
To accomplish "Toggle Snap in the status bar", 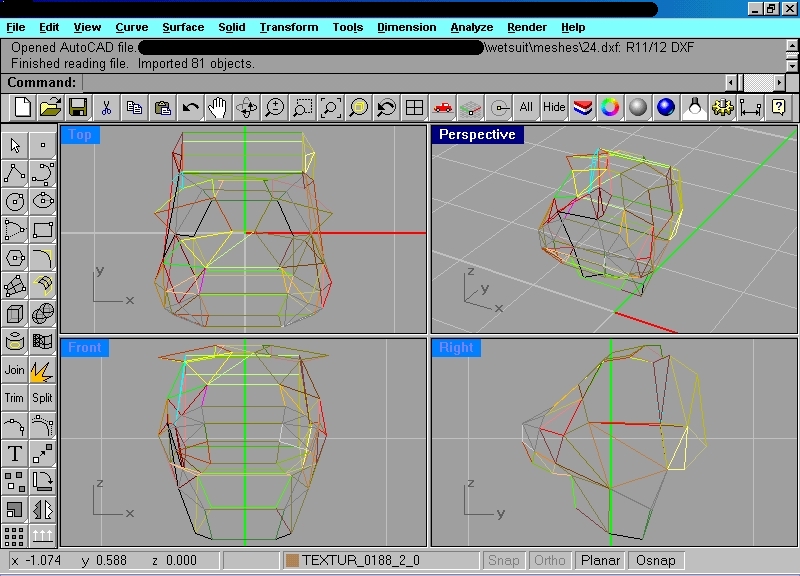I will click(504, 561).
